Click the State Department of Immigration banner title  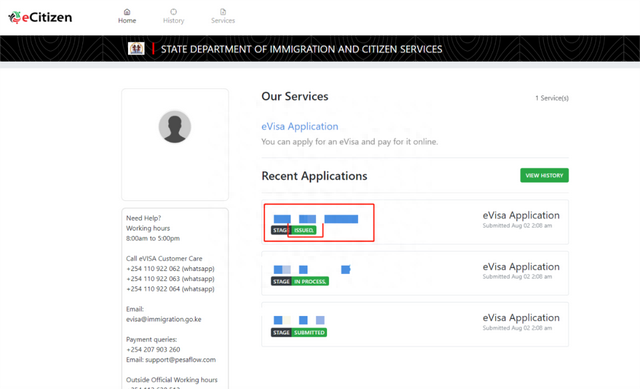coord(301,49)
